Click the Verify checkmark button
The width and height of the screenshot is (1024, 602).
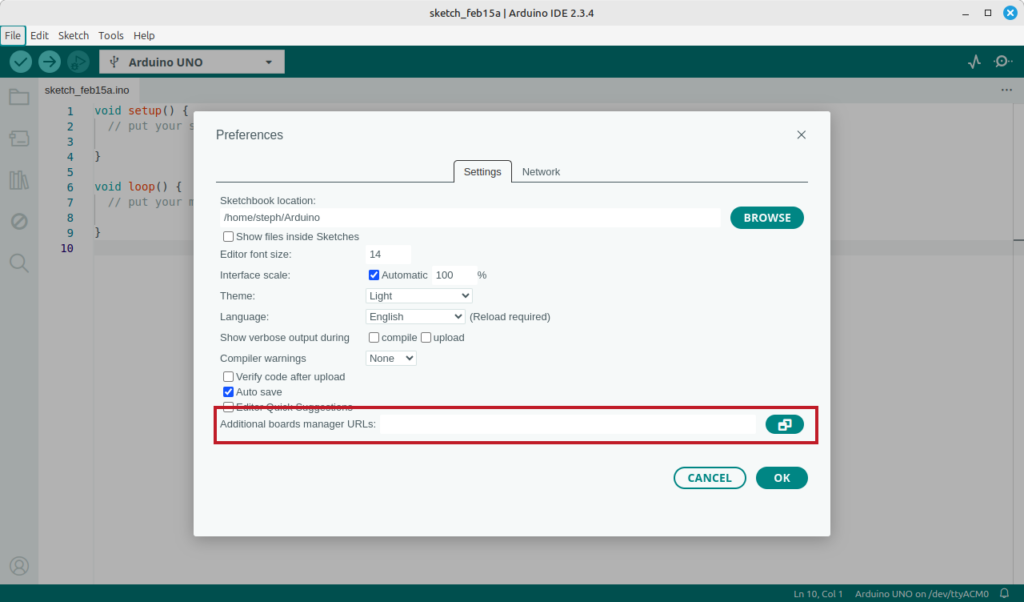pos(20,62)
